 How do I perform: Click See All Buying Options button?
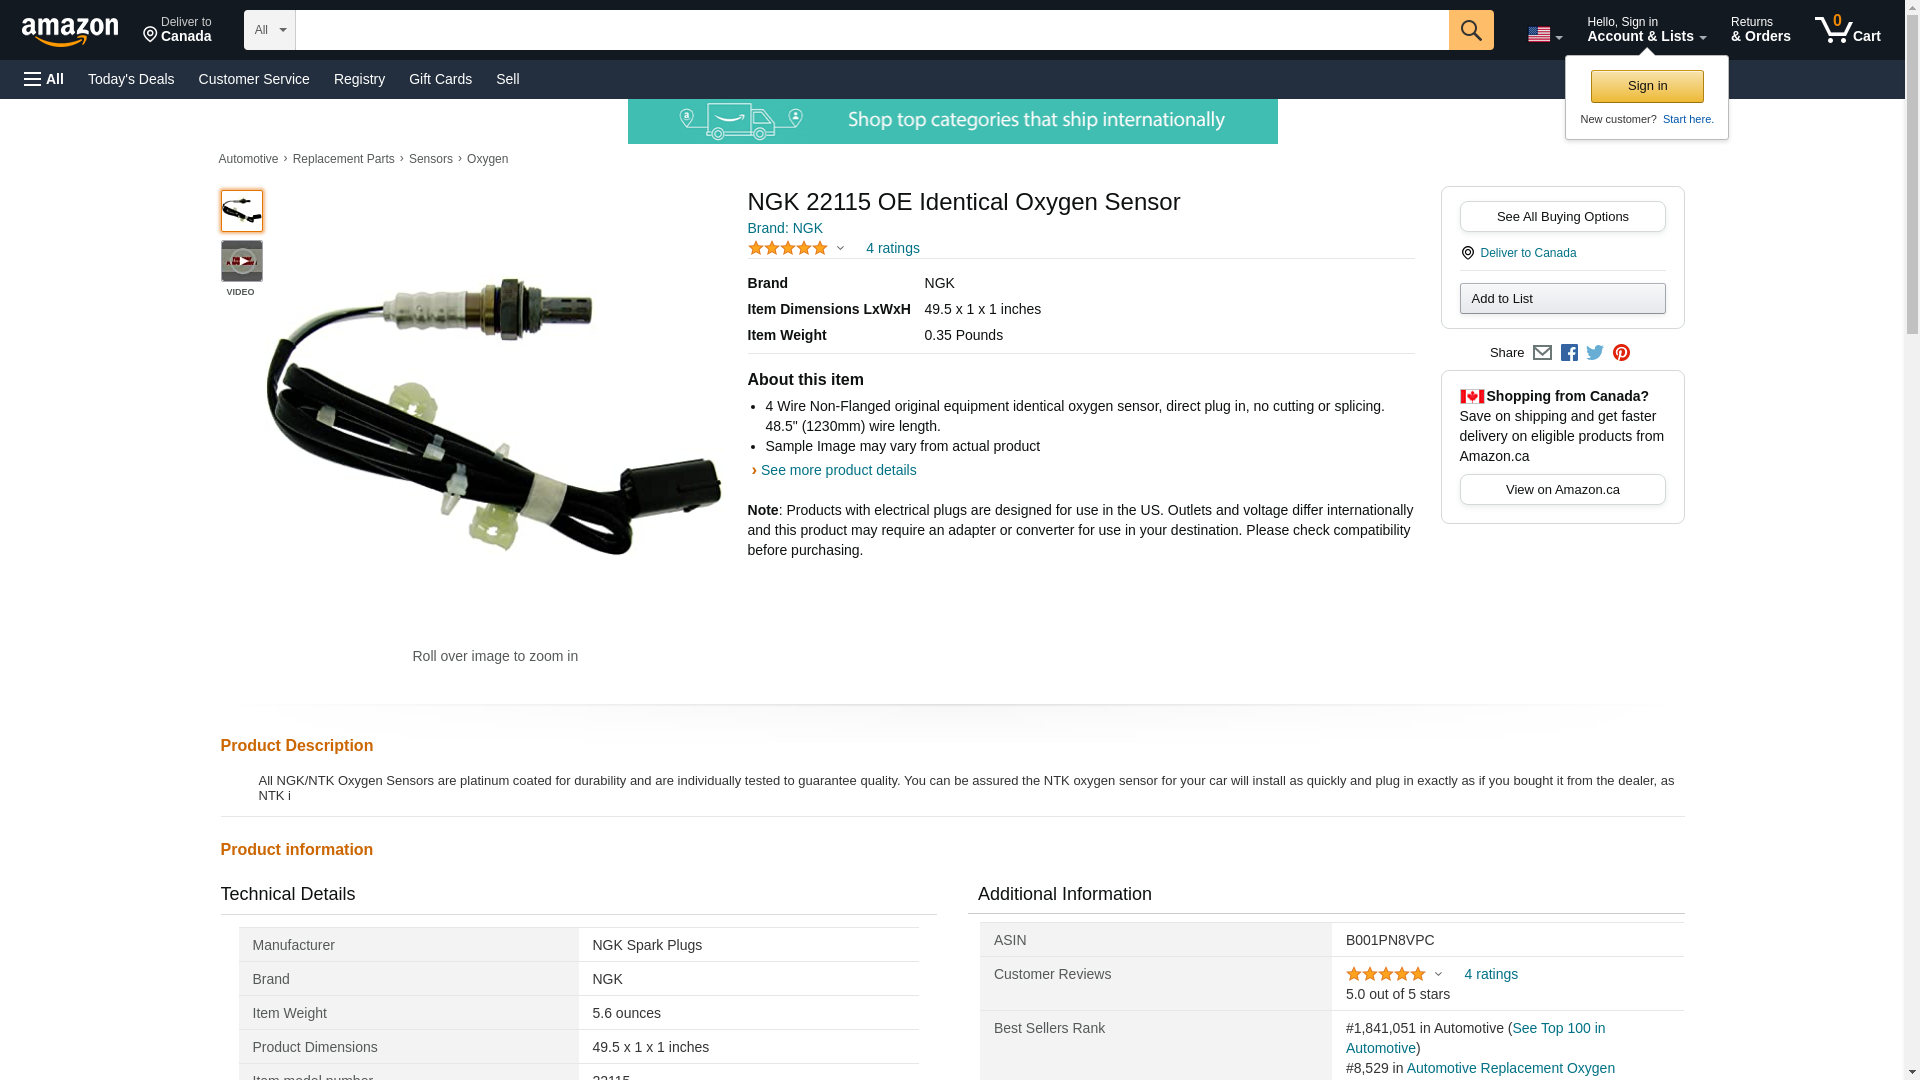[1562, 217]
